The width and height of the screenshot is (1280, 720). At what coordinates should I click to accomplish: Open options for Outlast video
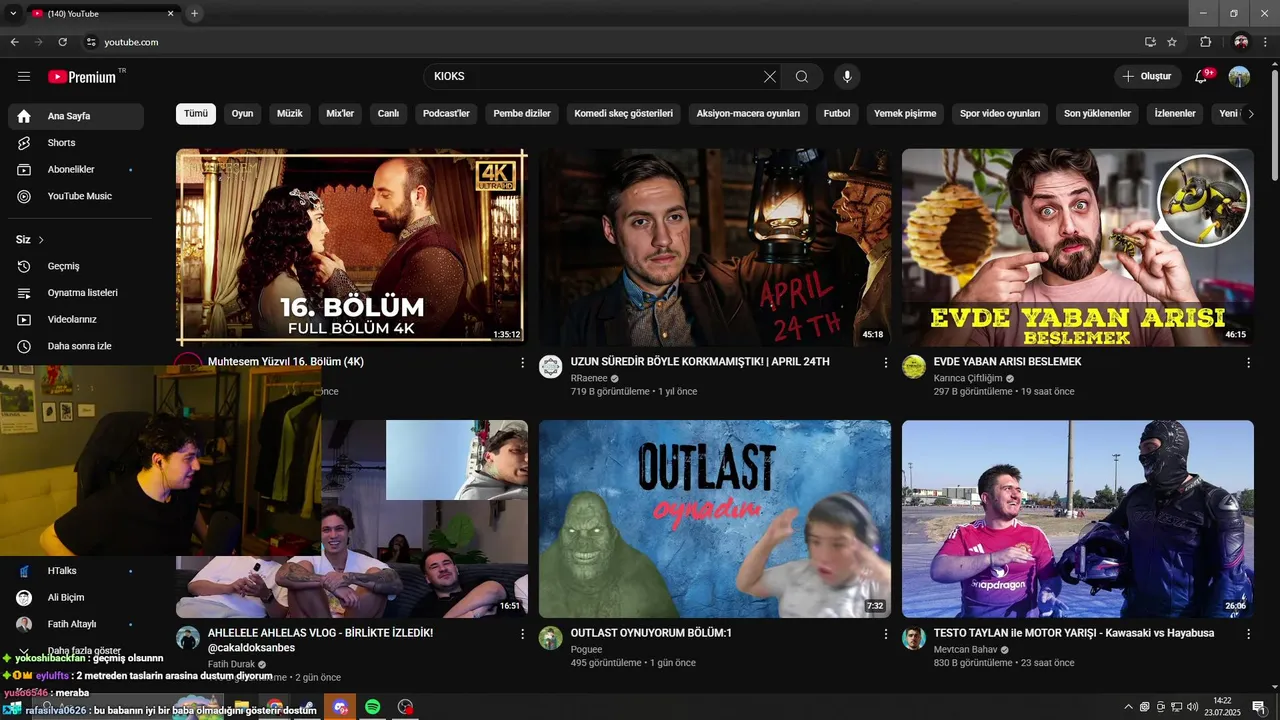pos(885,634)
